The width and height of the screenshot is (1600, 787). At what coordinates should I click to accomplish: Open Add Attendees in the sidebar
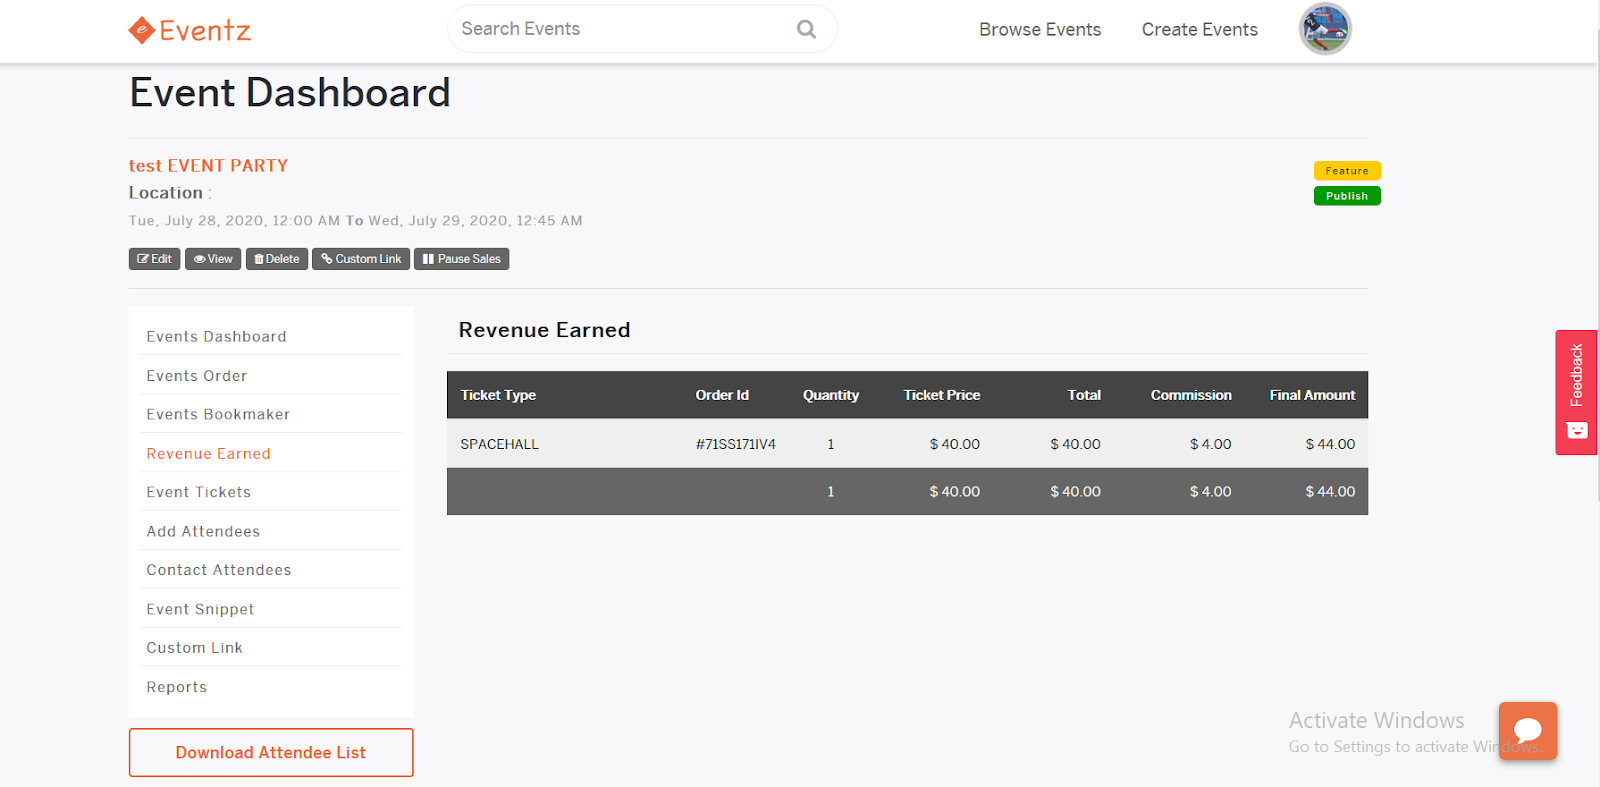pos(203,532)
